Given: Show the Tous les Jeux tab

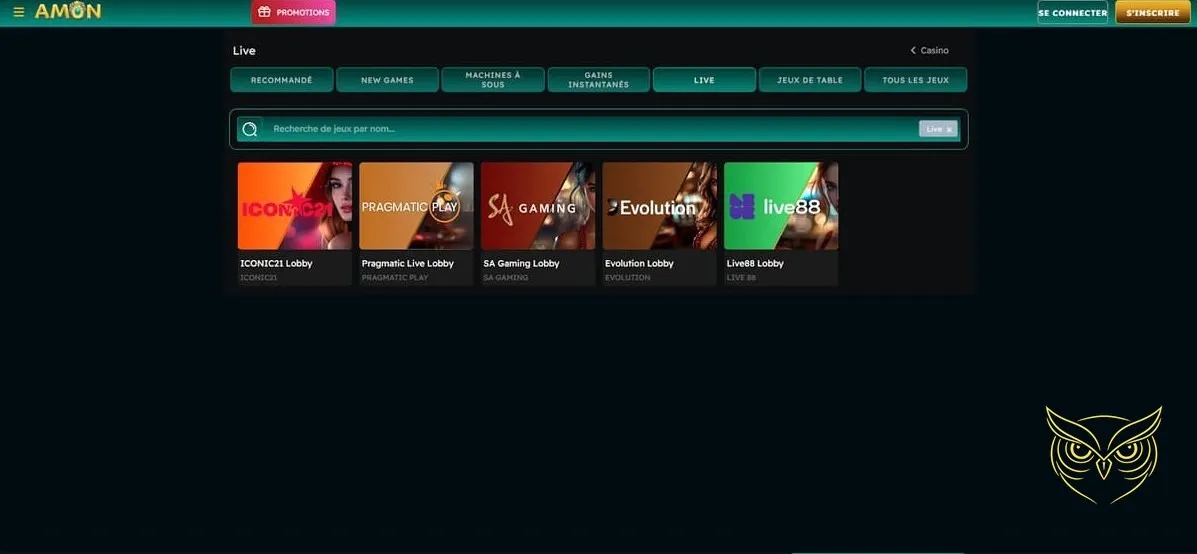Looking at the screenshot, I should pos(915,80).
